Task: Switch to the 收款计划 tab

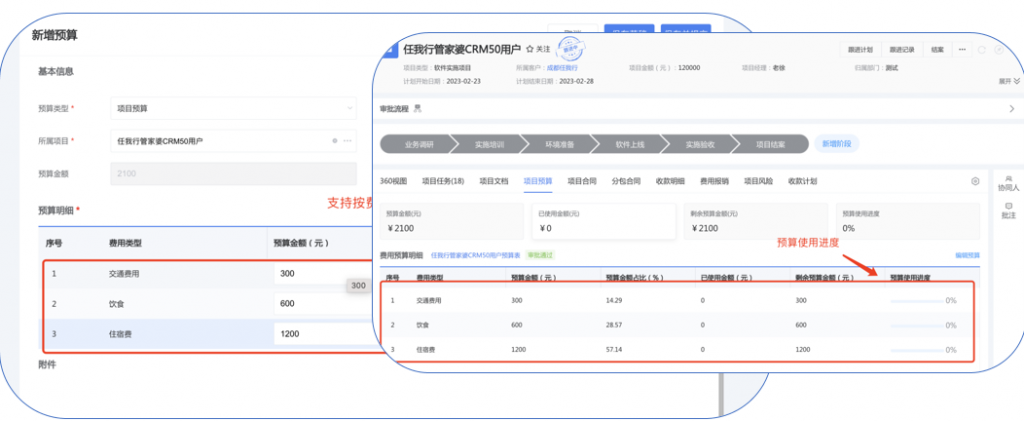Action: pyautogui.click(x=803, y=181)
